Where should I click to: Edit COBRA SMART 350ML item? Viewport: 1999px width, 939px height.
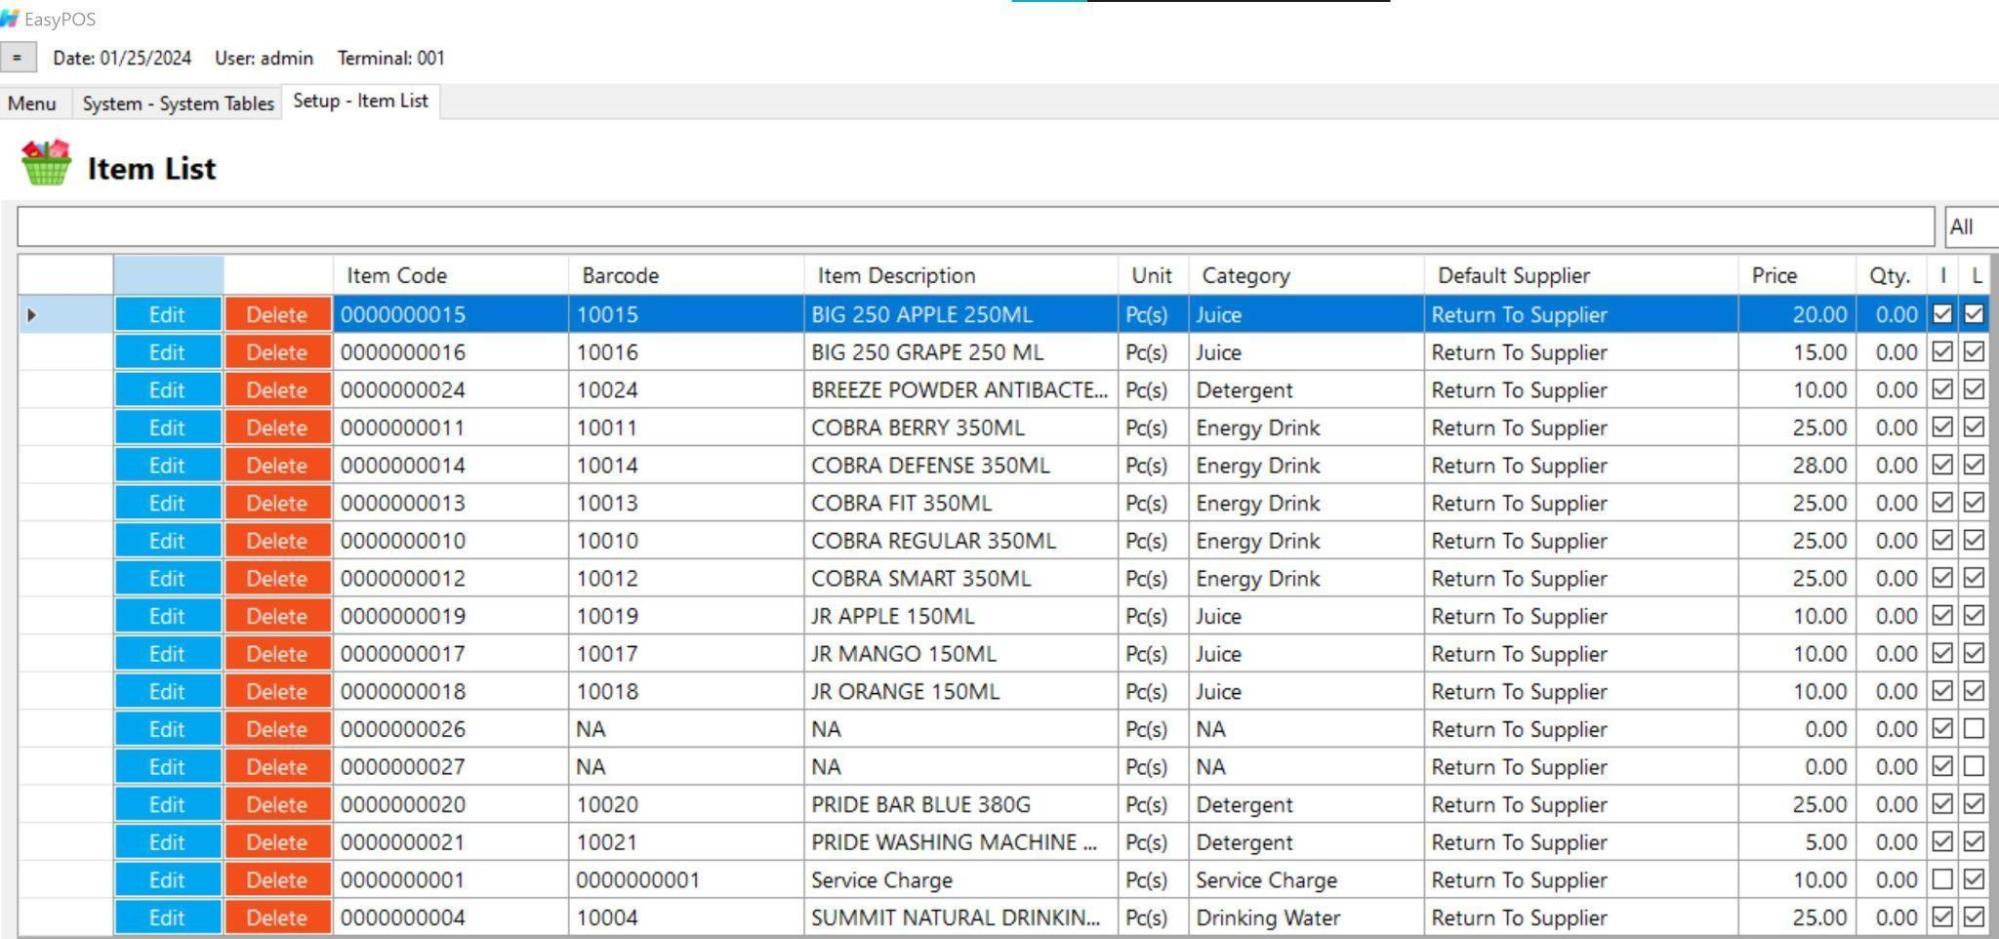tap(167, 578)
